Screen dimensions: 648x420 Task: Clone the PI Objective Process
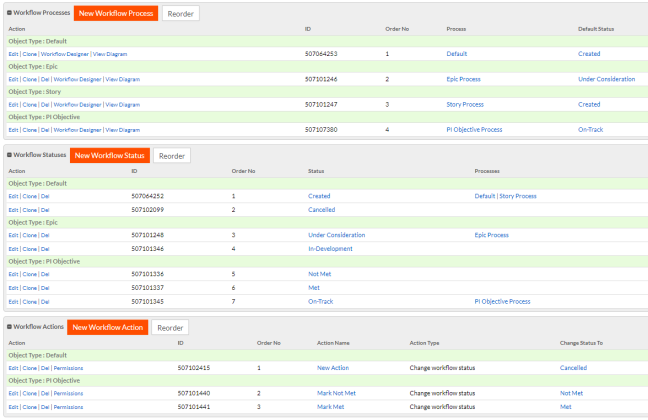[30, 129]
